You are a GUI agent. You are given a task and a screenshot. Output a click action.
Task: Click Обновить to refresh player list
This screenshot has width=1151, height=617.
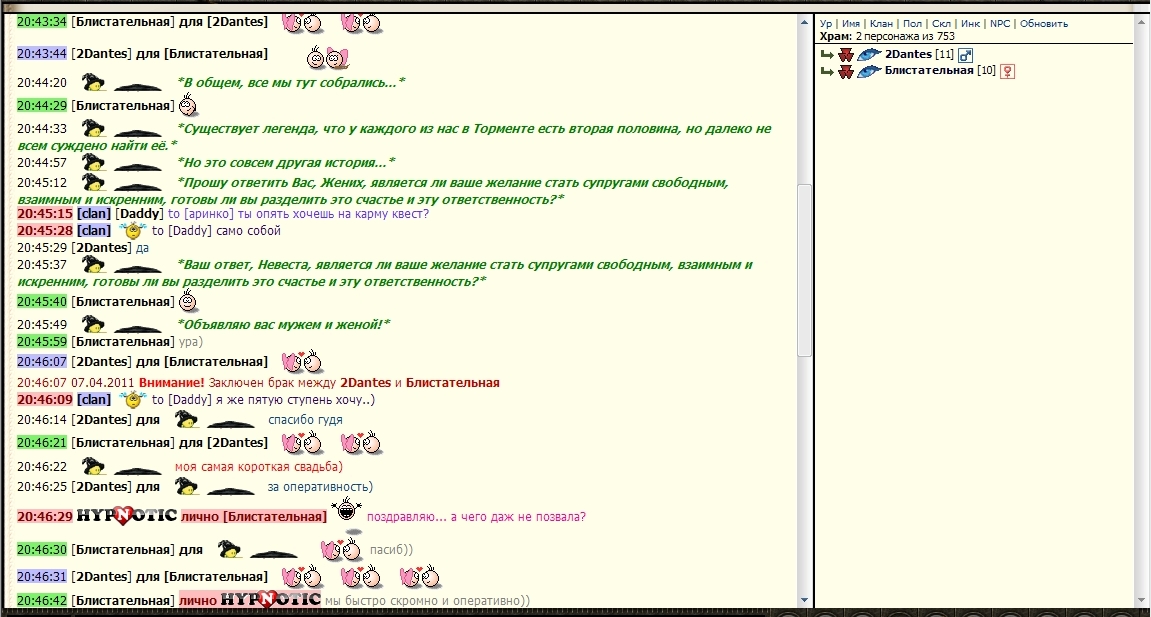coord(1044,23)
